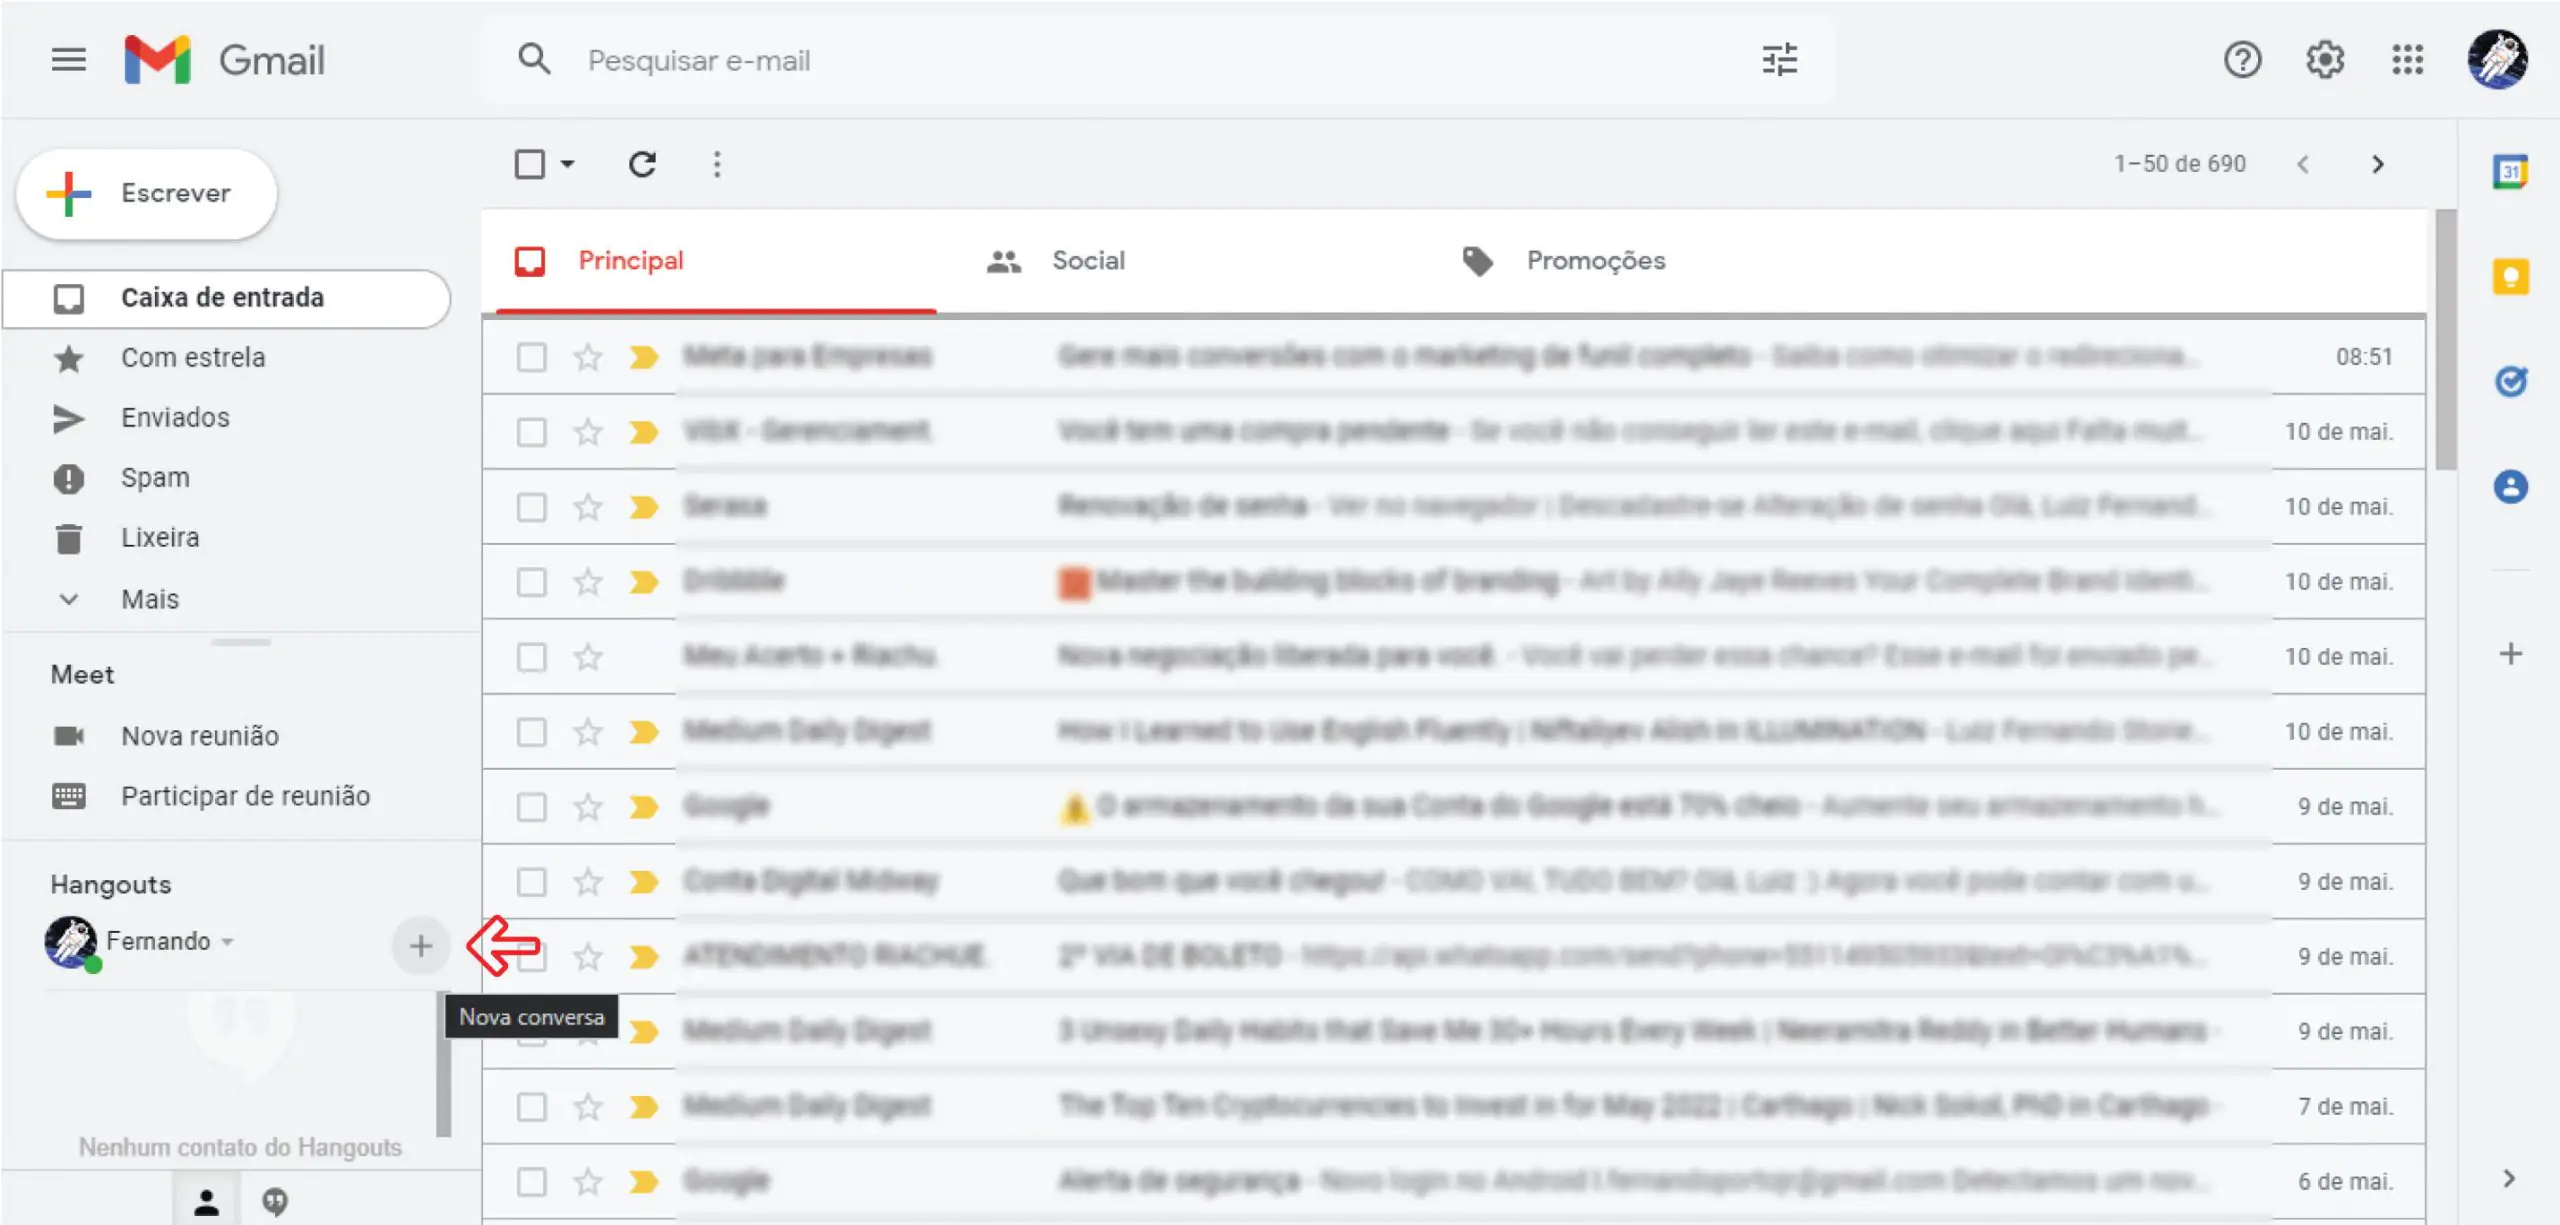This screenshot has width=2560, height=1225.
Task: Open the ATENDIMENTO RIACHUE 2ª VIA DE BOLETO email
Action: click(x=1454, y=957)
